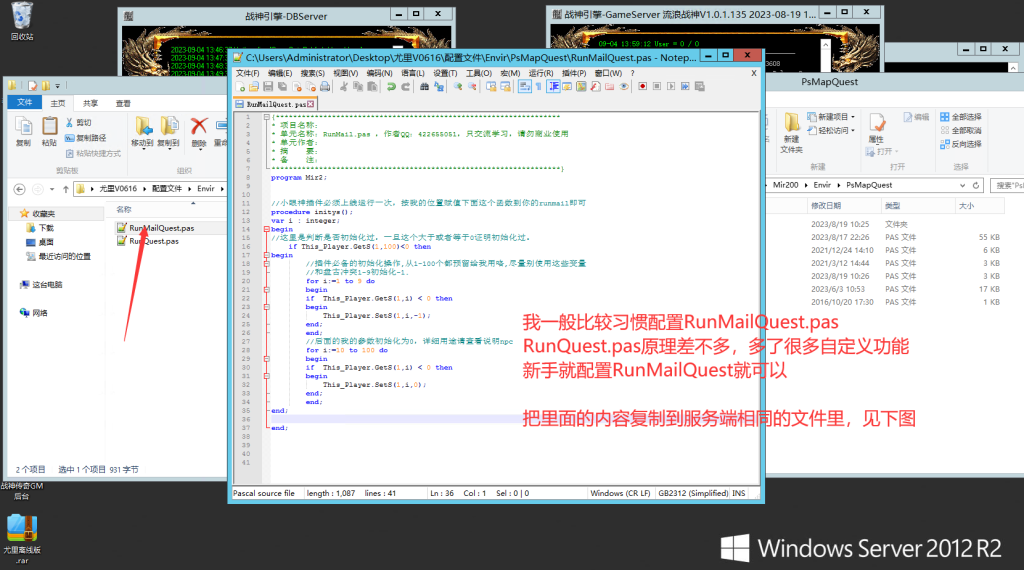Select 这台电脑 in left Explorer navigation pane
This screenshot has height=570, width=1024.
click(x=40, y=285)
